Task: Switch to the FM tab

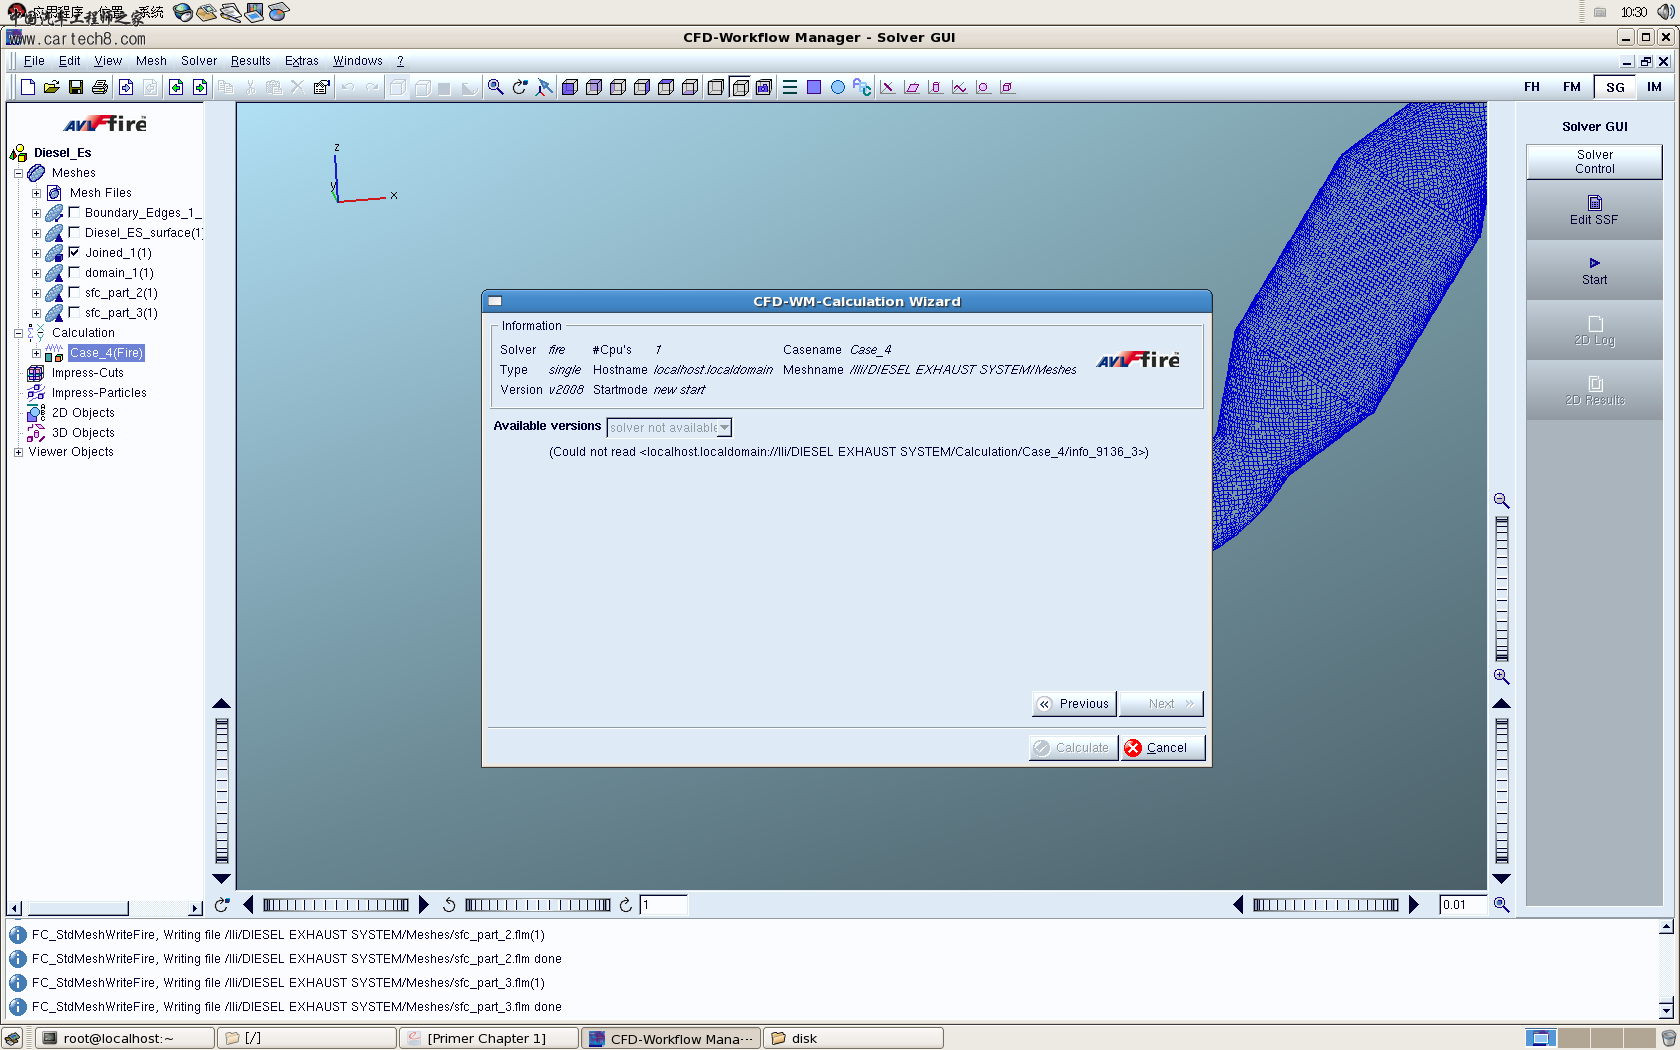Action: [x=1572, y=87]
